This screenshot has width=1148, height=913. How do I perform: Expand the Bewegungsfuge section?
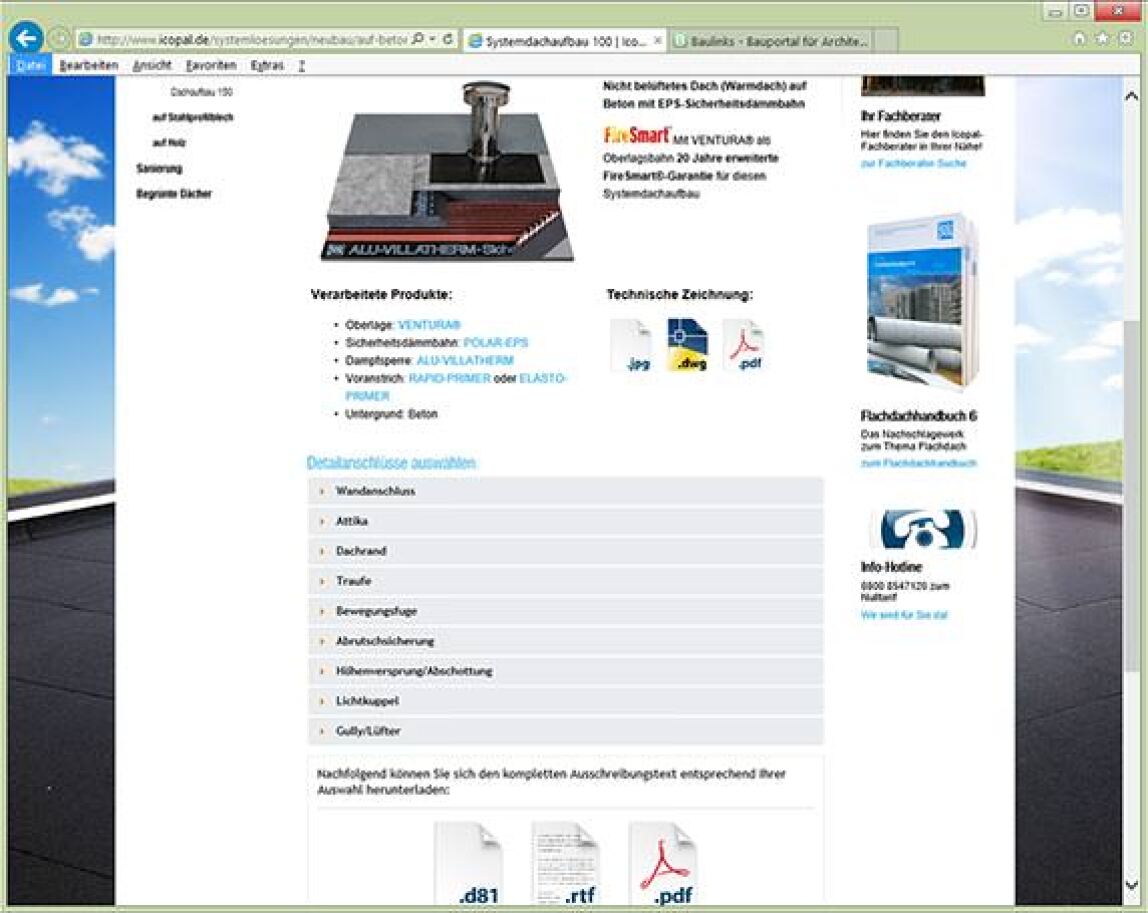(565, 611)
